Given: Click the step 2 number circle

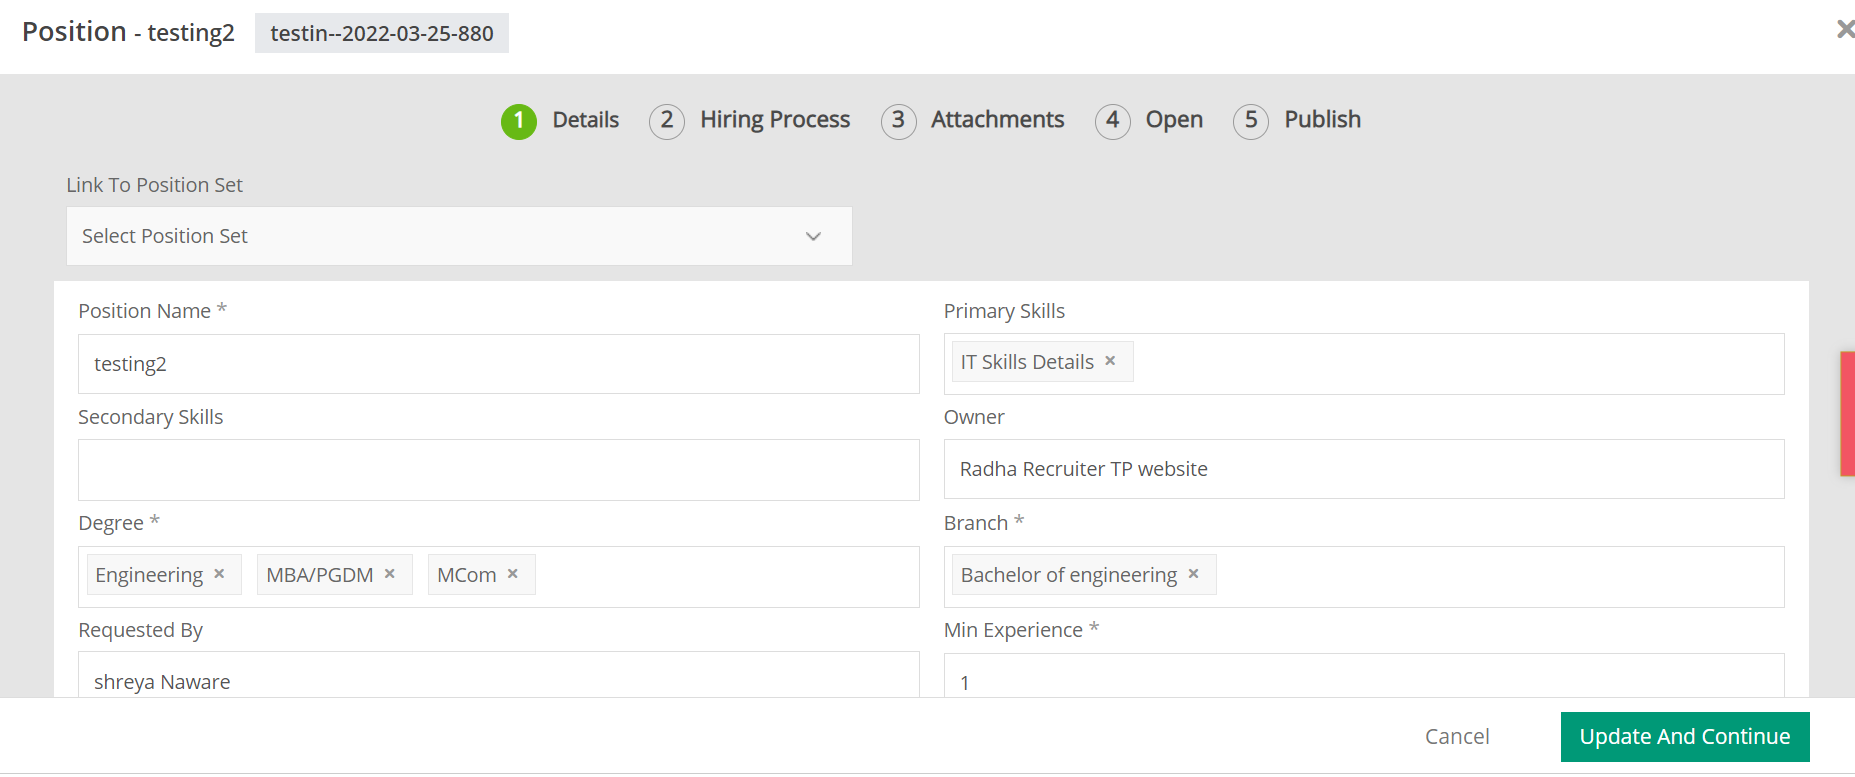Looking at the screenshot, I should (667, 122).
